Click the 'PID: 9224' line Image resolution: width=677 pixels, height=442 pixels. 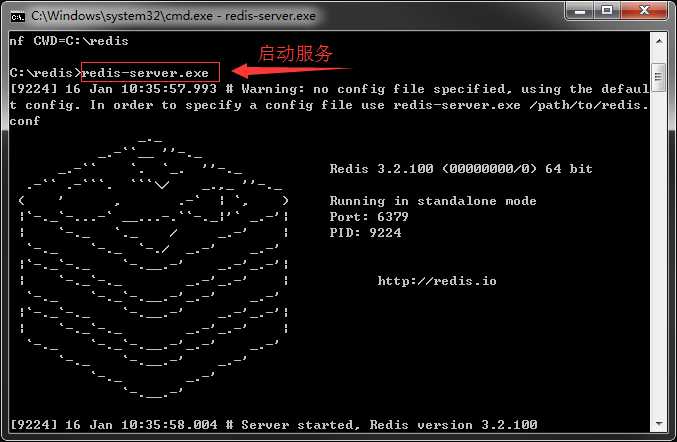click(x=366, y=233)
